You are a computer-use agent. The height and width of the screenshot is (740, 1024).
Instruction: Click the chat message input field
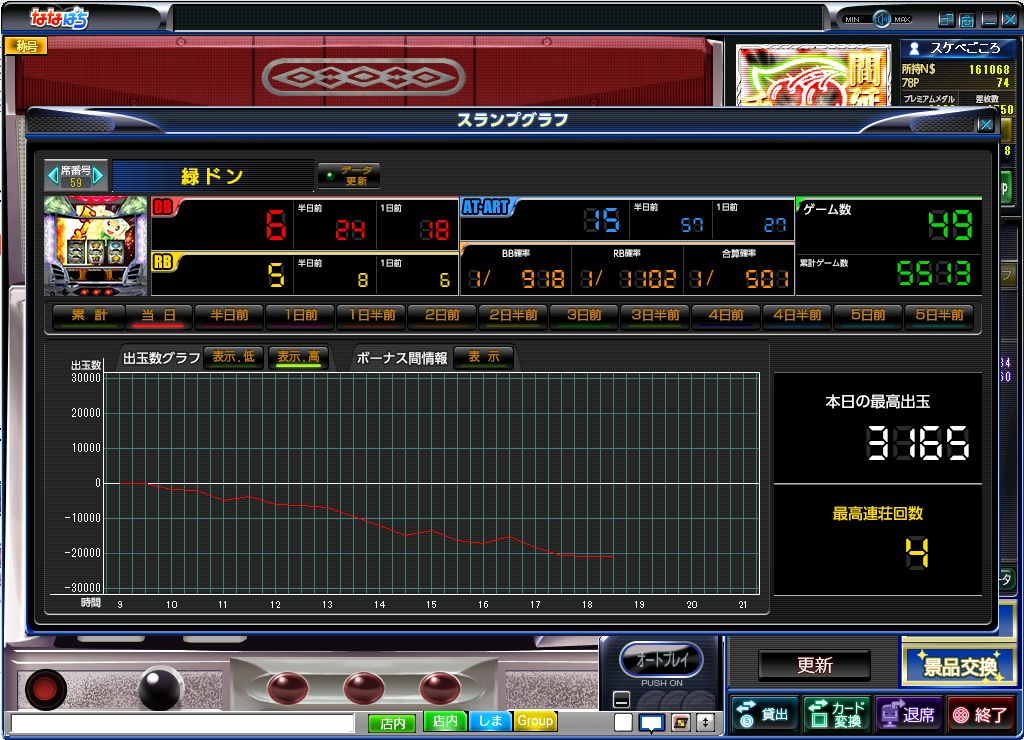click(182, 723)
